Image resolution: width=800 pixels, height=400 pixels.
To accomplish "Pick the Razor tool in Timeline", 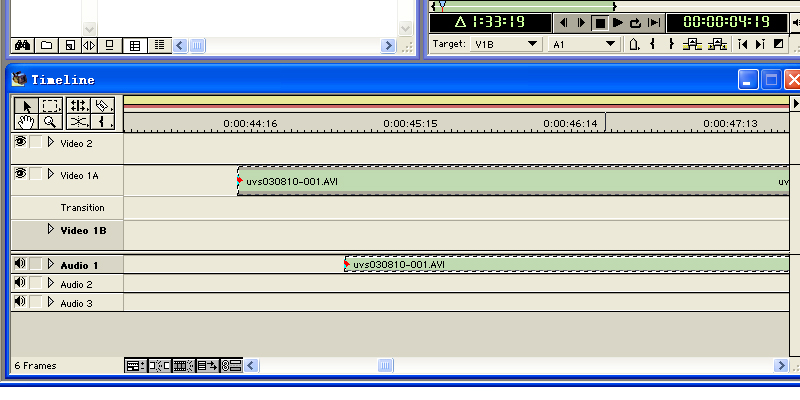I will tap(103, 106).
